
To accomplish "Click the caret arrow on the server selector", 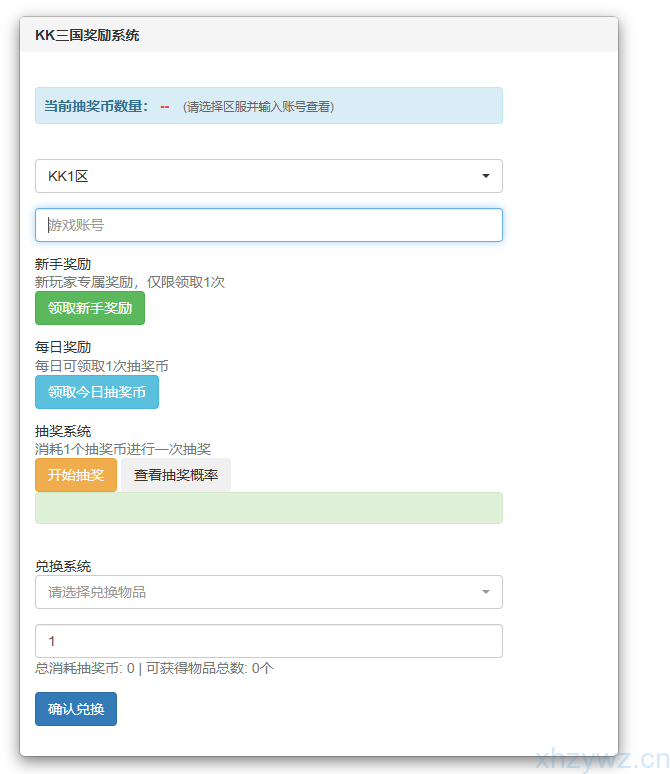I will coord(486,176).
